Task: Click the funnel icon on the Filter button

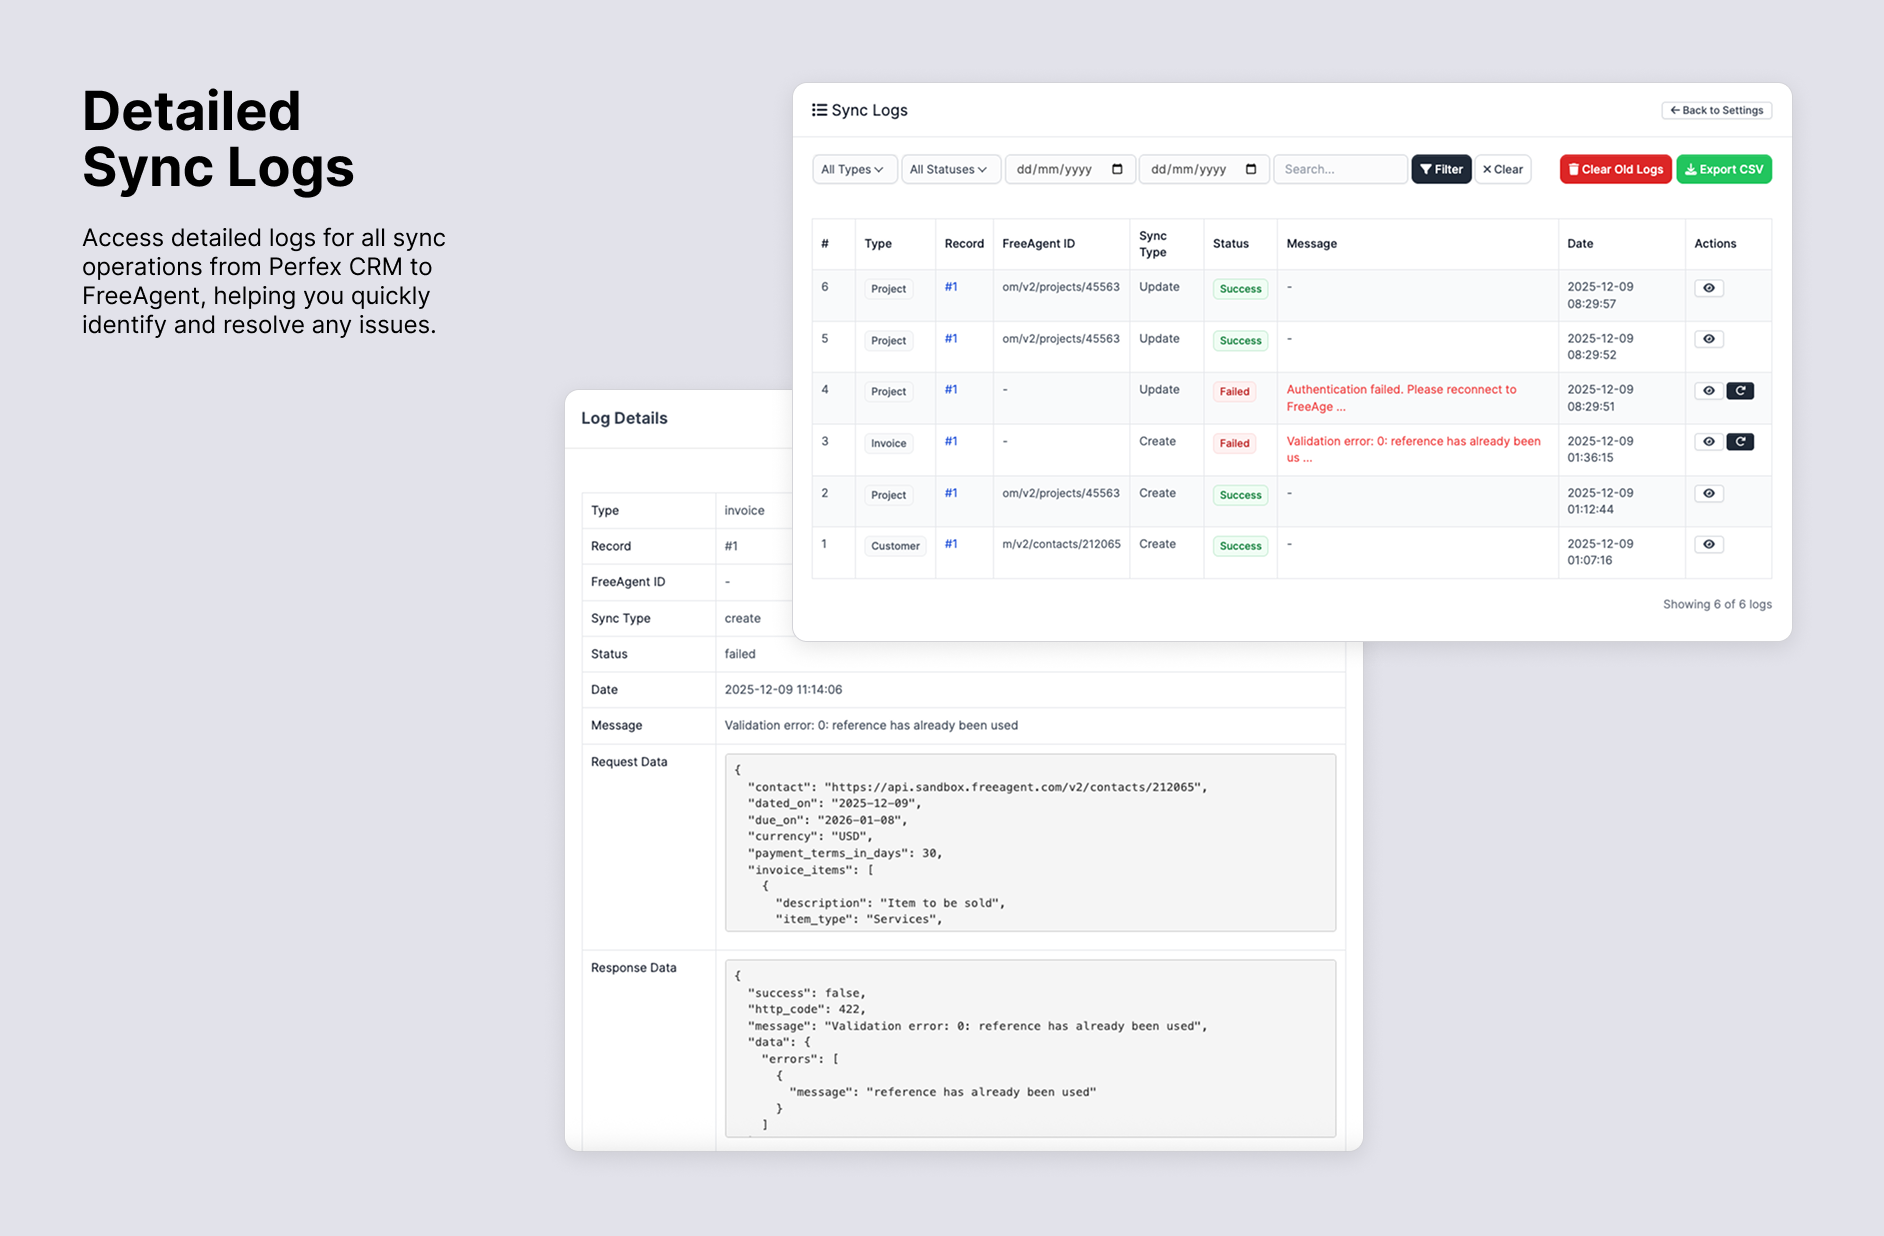Action: tap(1427, 169)
